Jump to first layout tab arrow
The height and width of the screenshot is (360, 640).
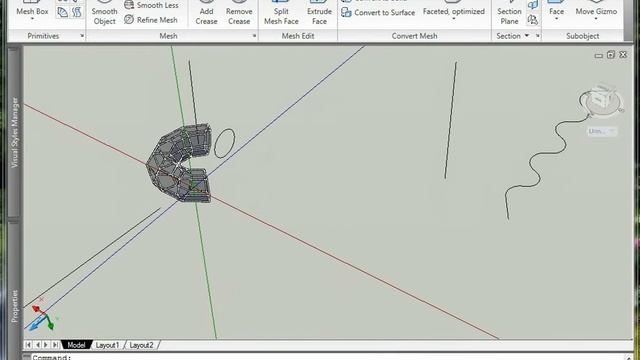click(28, 345)
